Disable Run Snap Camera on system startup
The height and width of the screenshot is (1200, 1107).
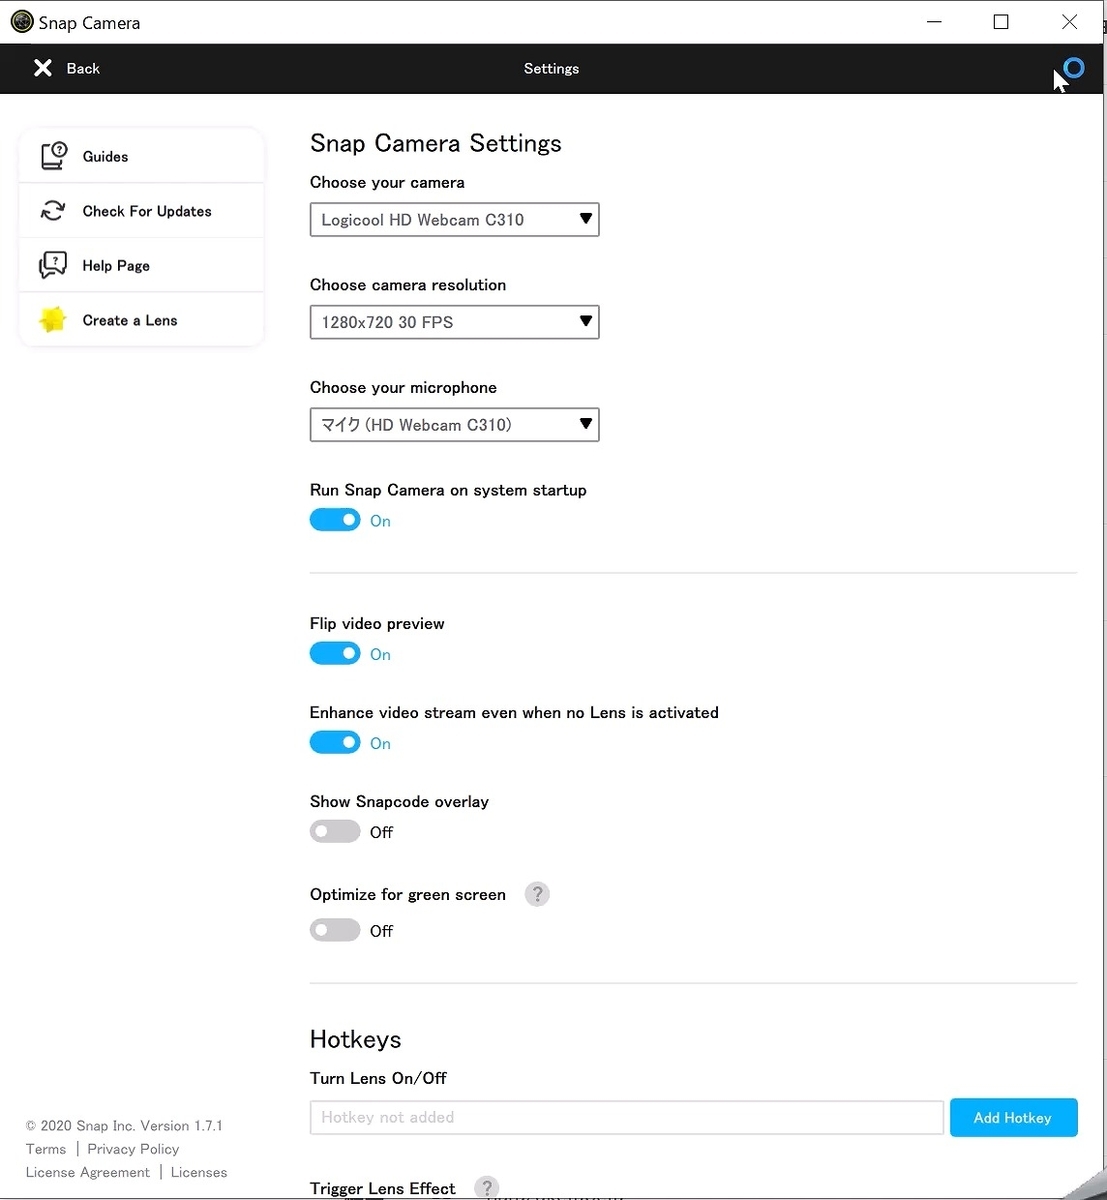(335, 520)
